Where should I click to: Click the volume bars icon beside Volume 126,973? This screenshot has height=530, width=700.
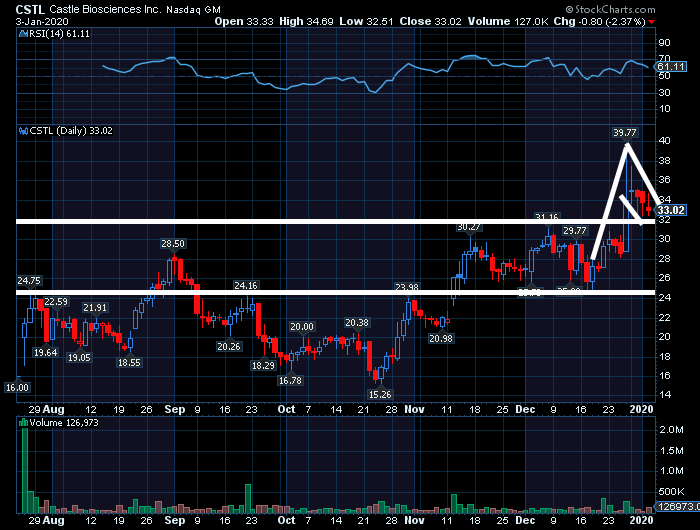coord(23,423)
